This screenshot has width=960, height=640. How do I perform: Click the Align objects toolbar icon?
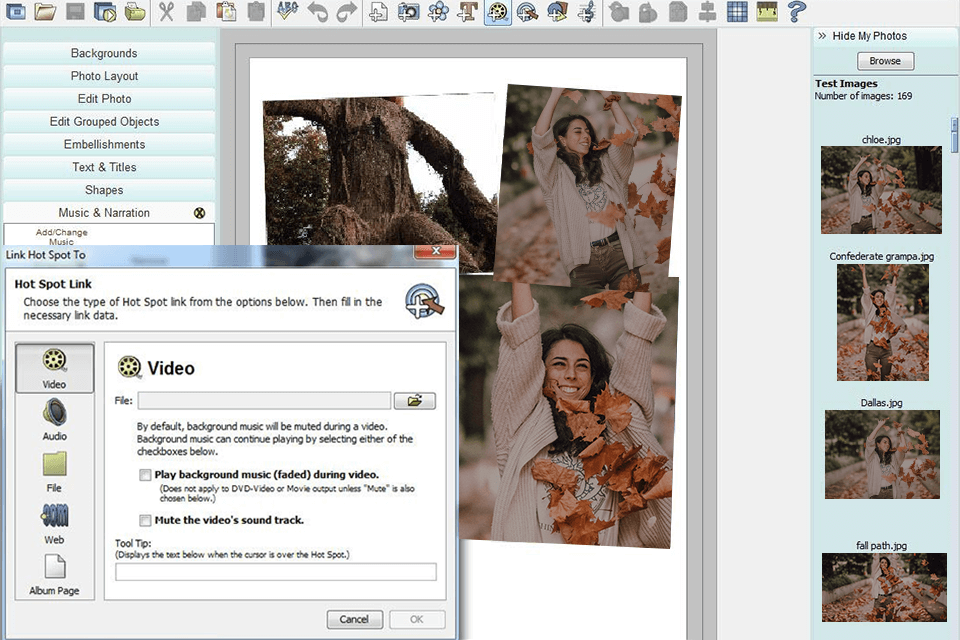(708, 11)
